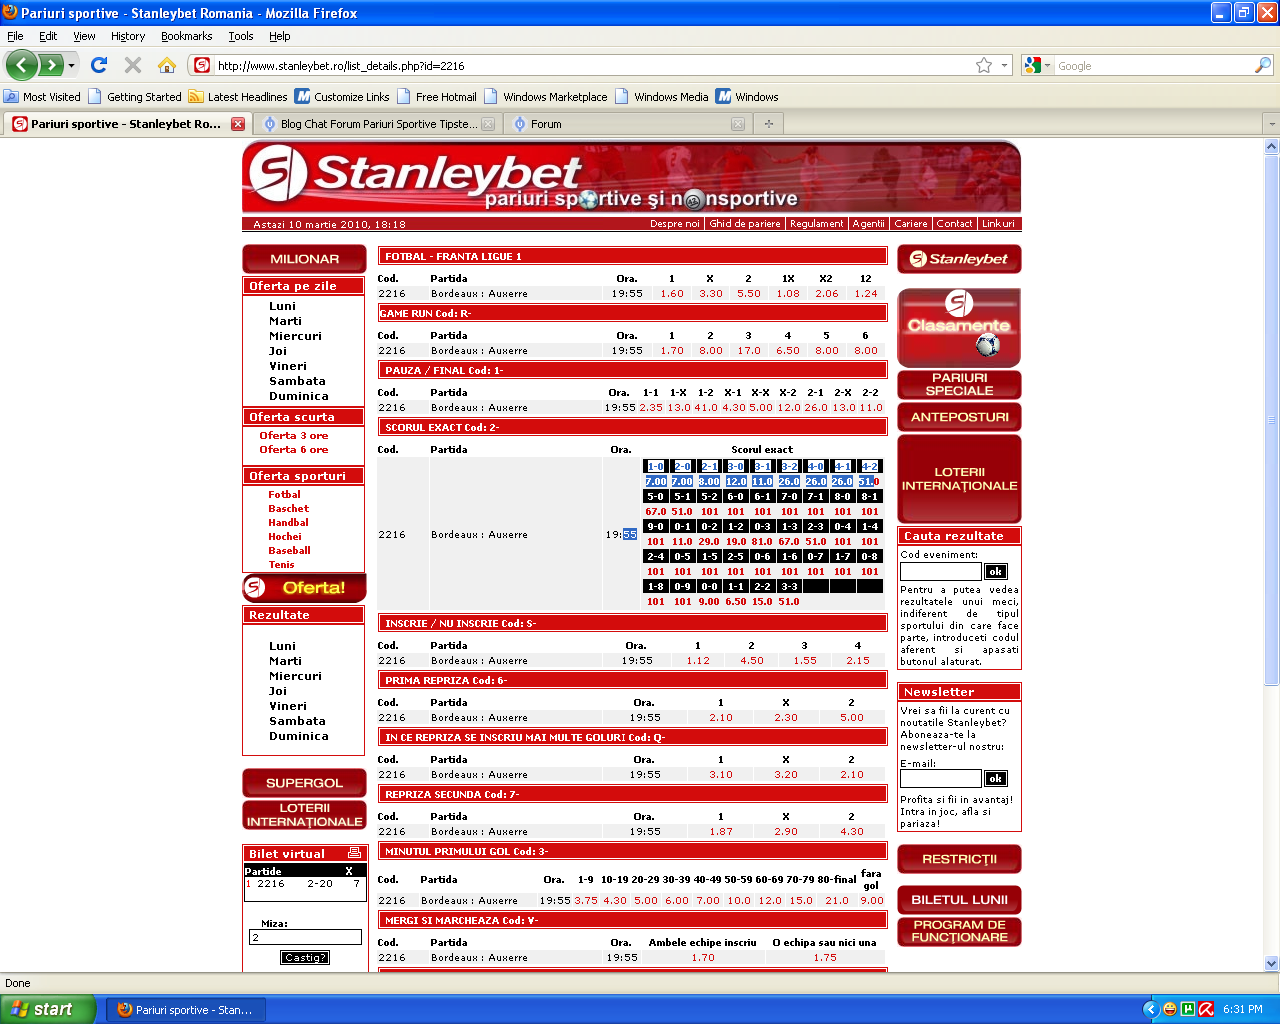1280x1024 pixels.
Task: Open Most Visited bookmarks folder
Action: pos(42,97)
